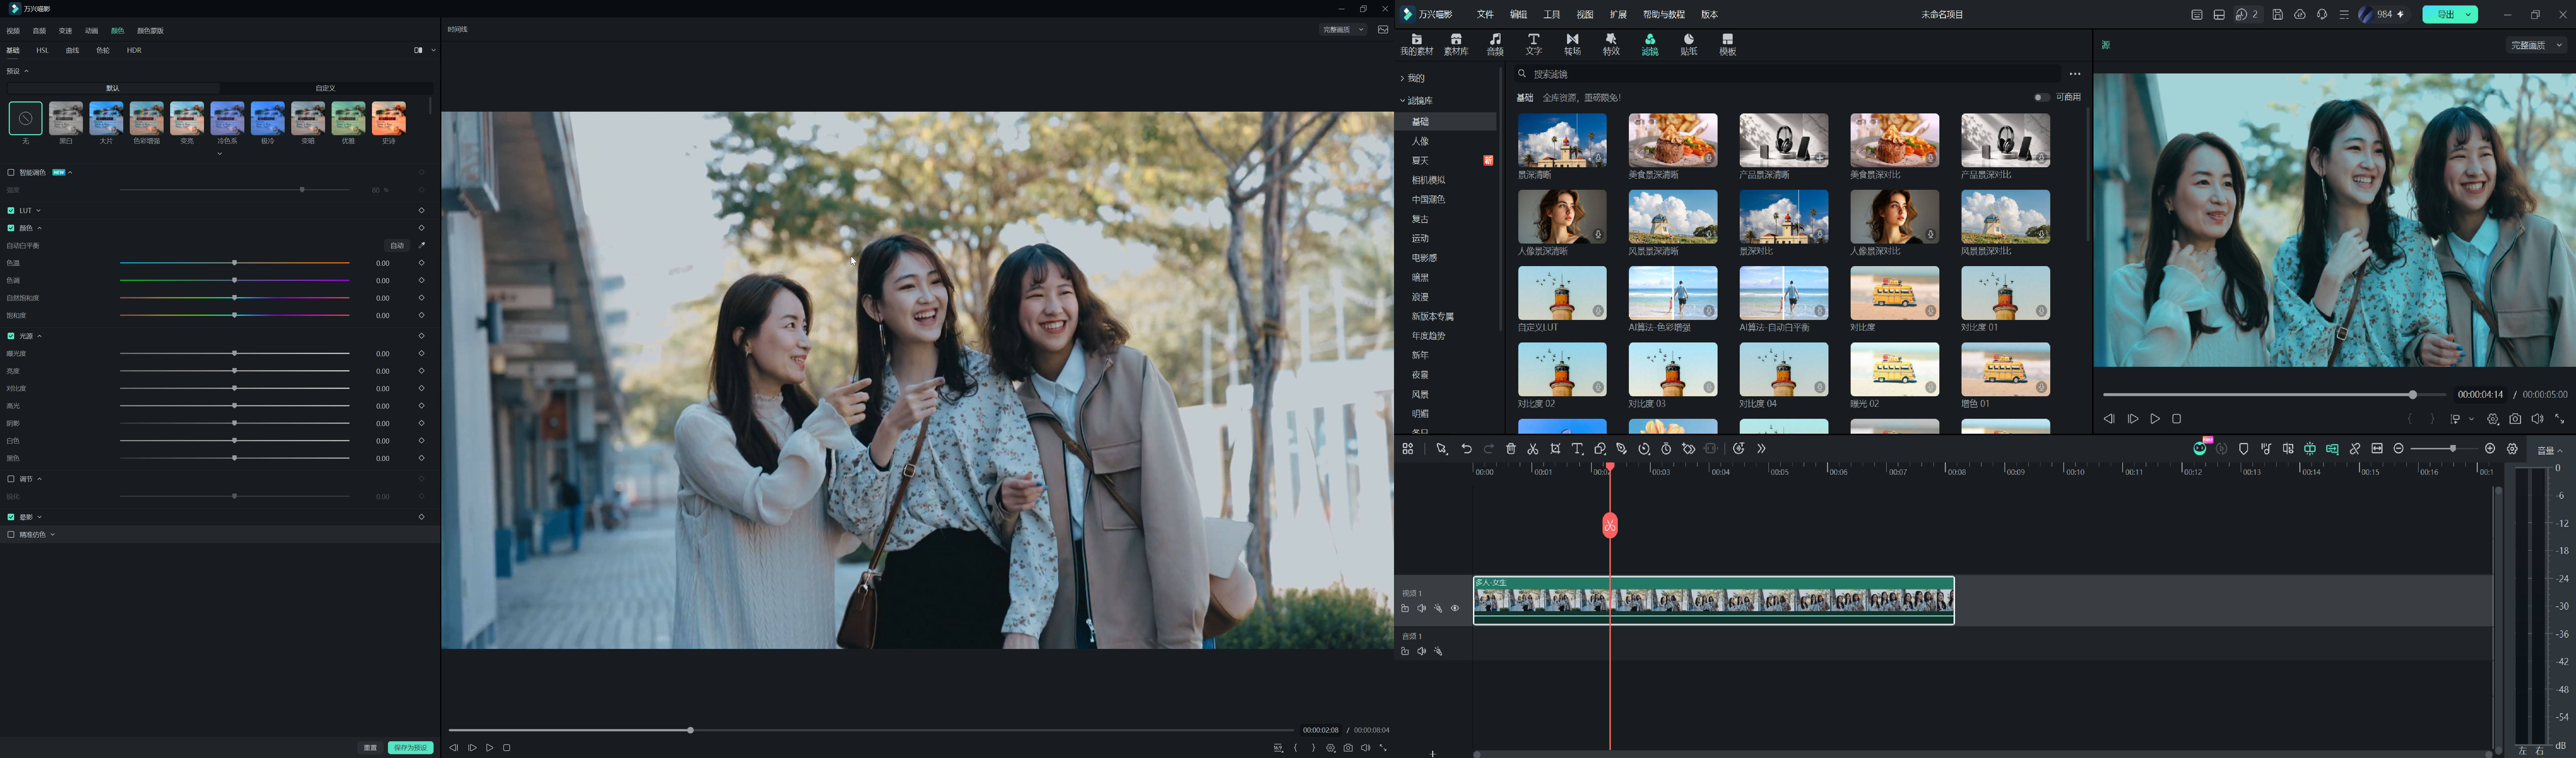This screenshot has height=758, width=2576.
Task: Adjust the 色温 temperature slider
Action: (x=234, y=263)
